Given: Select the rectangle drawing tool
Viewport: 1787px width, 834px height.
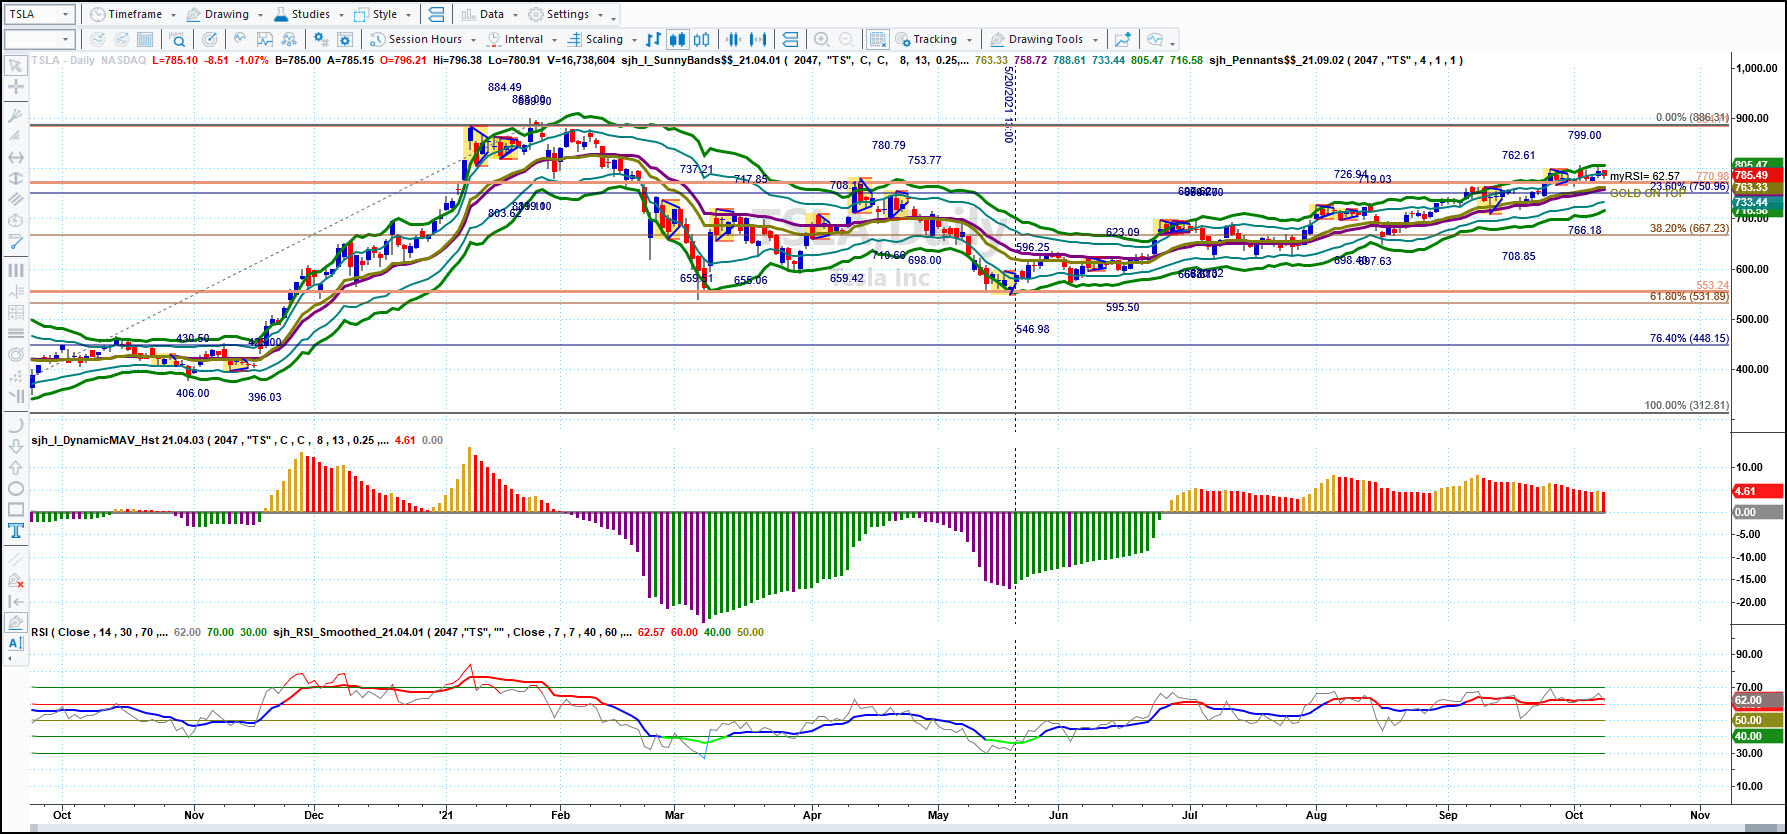Looking at the screenshot, I should pyautogui.click(x=15, y=509).
